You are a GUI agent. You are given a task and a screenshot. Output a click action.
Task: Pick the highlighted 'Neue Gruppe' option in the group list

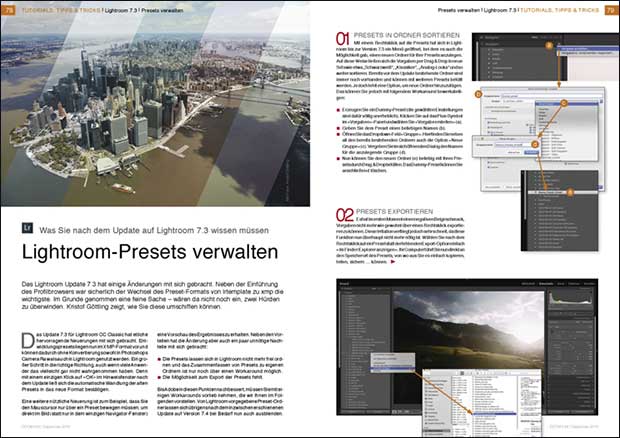coord(567,104)
